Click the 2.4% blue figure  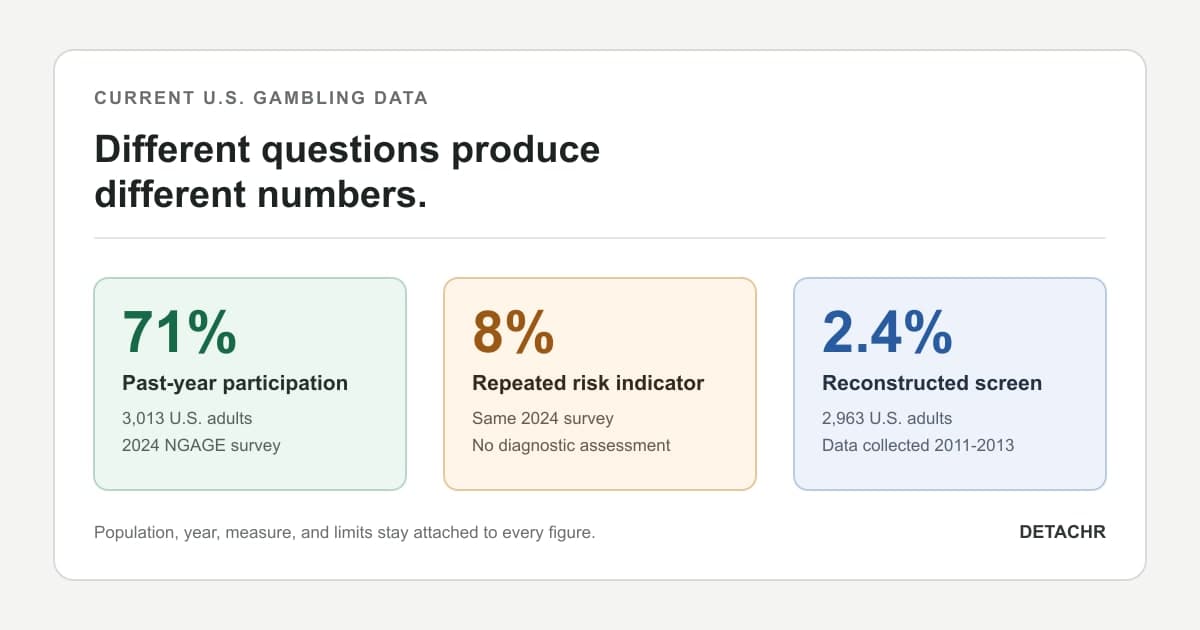click(887, 332)
